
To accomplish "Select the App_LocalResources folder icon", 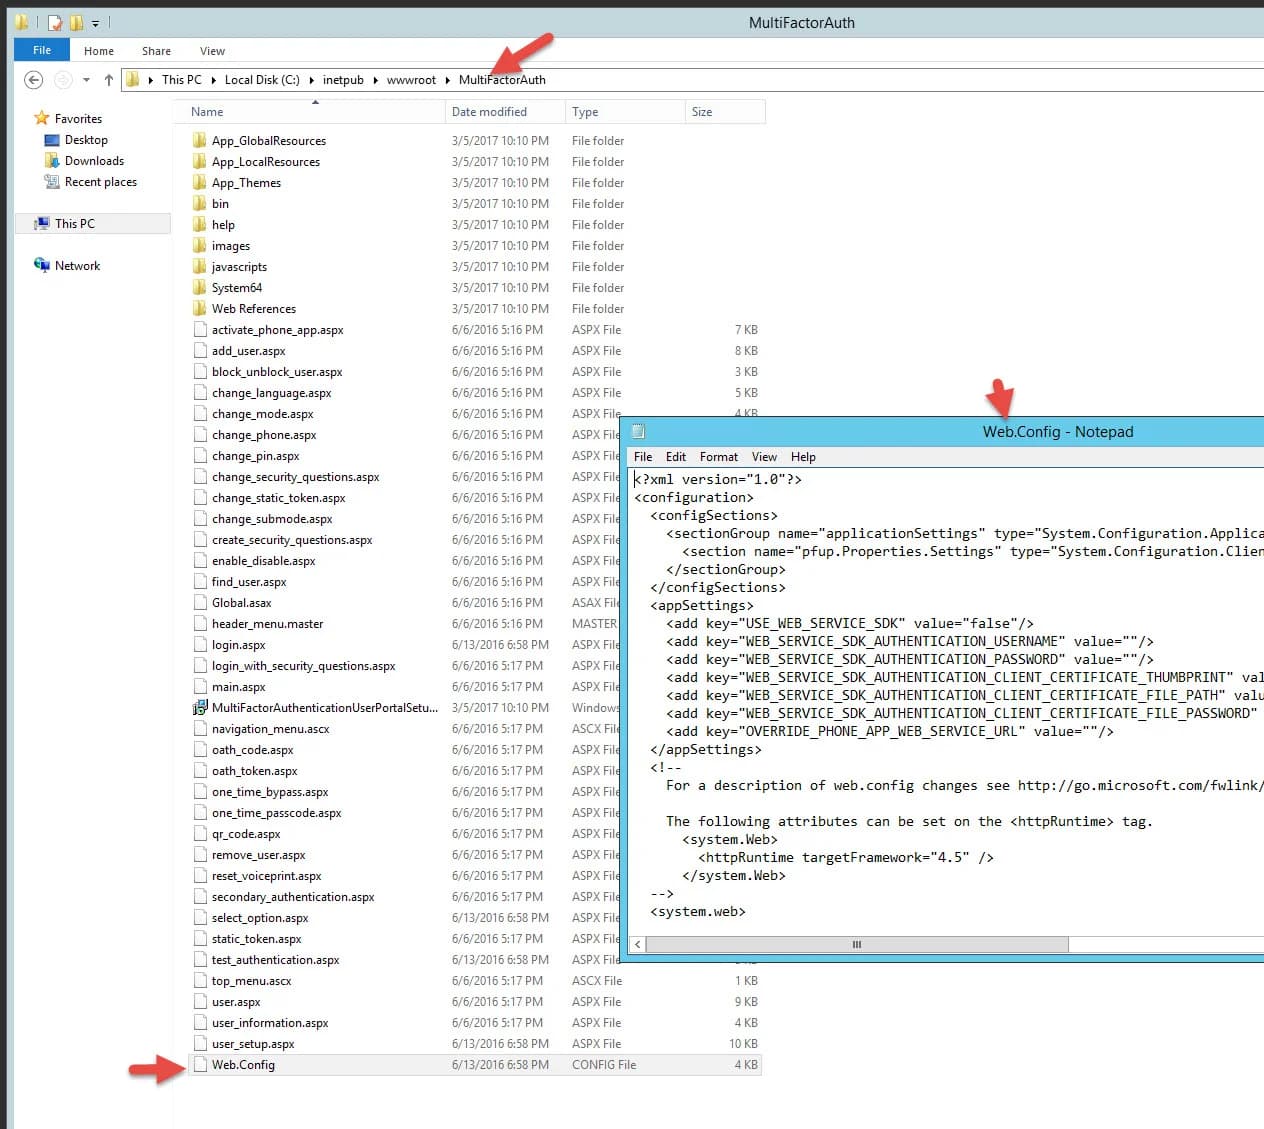I will tap(200, 162).
